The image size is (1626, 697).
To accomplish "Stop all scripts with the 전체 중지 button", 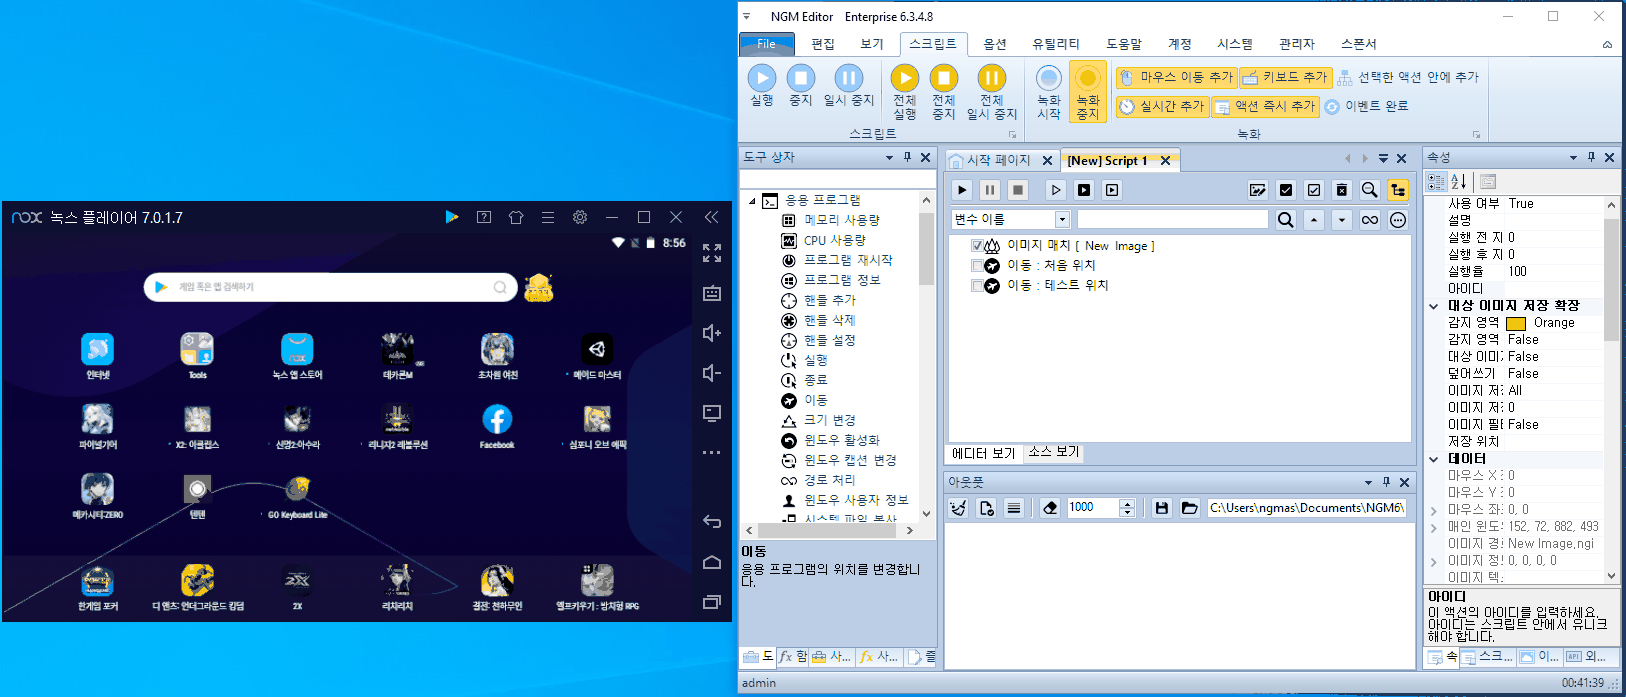I will pos(944,92).
